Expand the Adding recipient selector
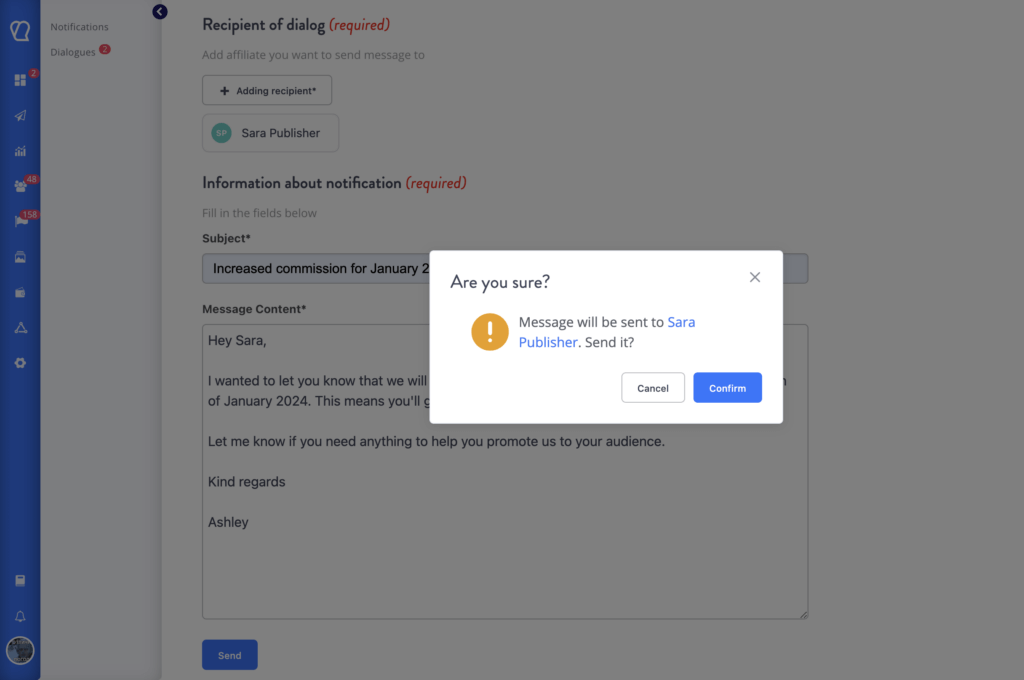Screen dimensions: 1024x680 pyautogui.click(x=266, y=90)
